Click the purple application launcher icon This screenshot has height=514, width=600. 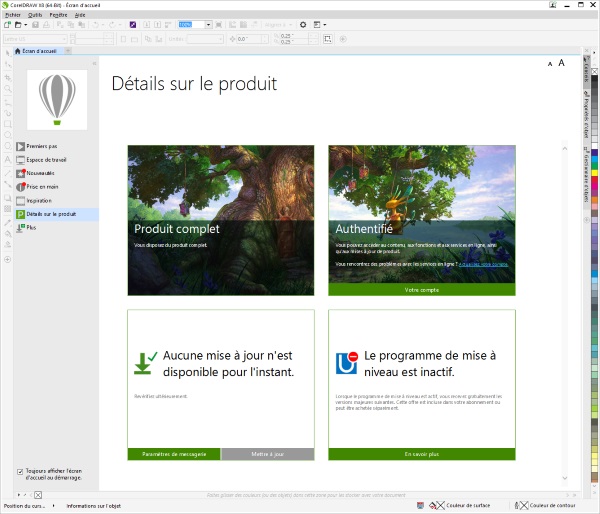[133, 24]
